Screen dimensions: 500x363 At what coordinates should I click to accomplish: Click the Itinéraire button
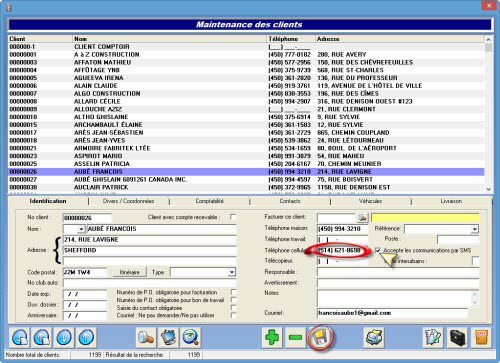129,272
